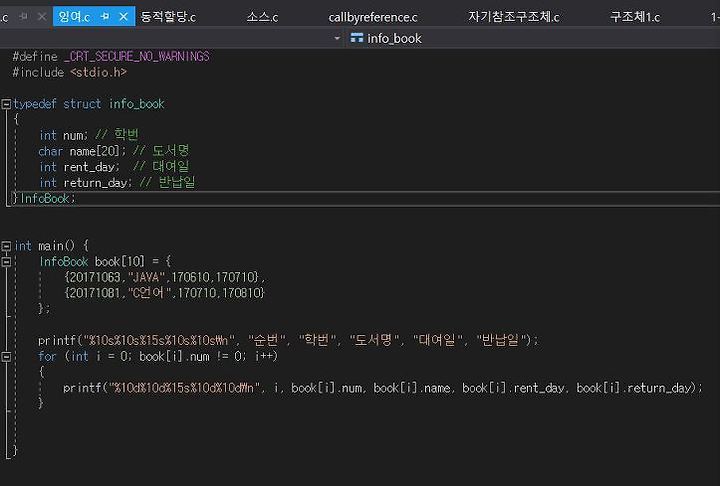Open the 자기참조구조체.c tab
This screenshot has height=486, width=720.
tap(513, 17)
